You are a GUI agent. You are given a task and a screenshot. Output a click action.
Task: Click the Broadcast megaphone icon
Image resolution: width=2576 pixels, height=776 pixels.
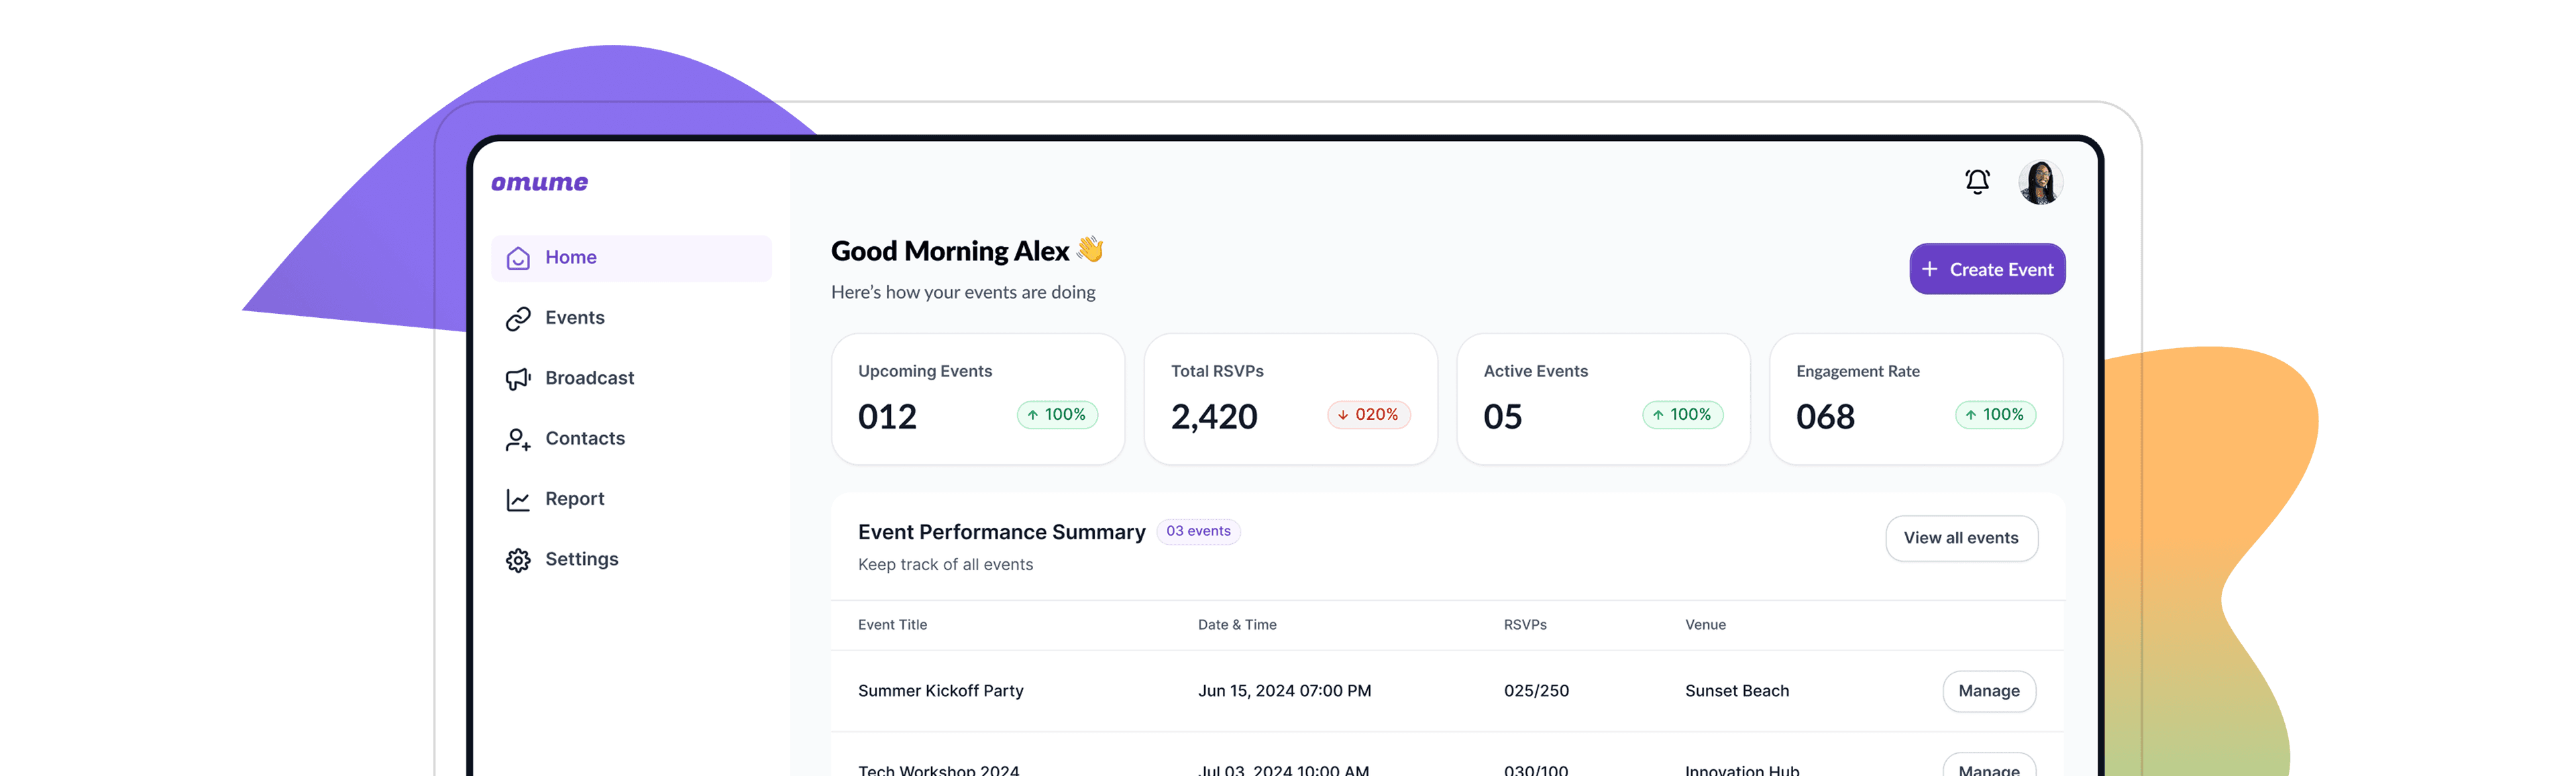pyautogui.click(x=518, y=379)
